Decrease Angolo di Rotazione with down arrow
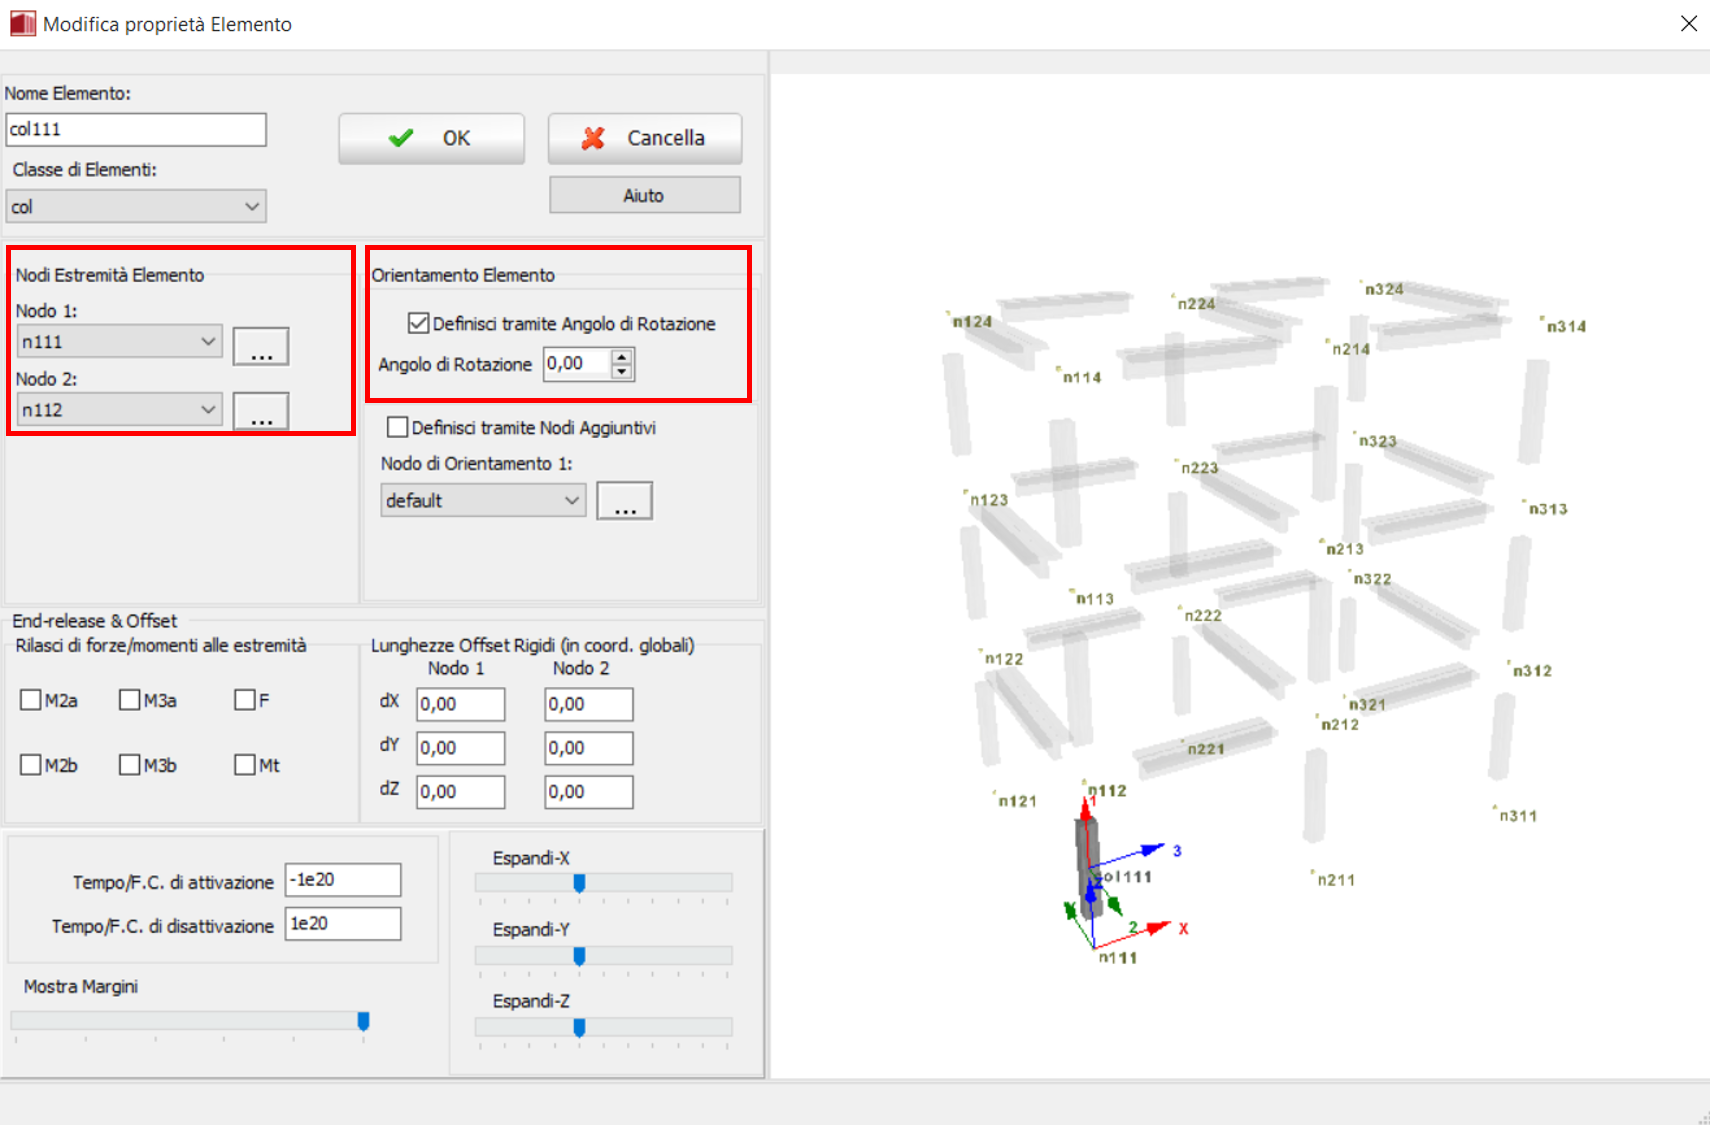 pyautogui.click(x=622, y=372)
